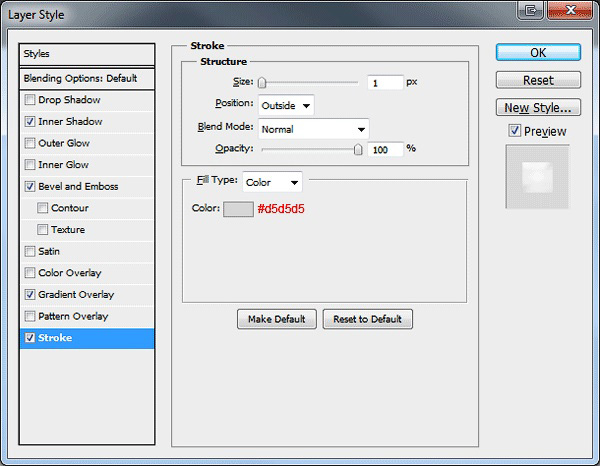Screen dimensions: 600x466
Task: Click the stroke Size input field
Action: (385, 83)
